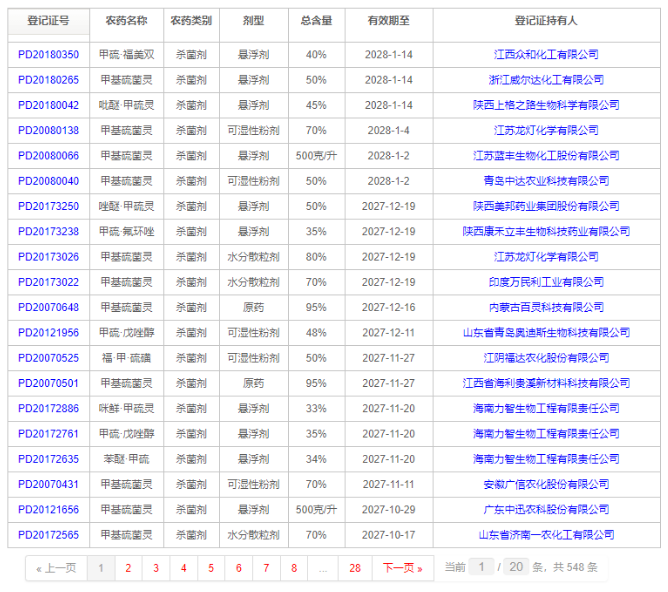Open holder link 浙江威尔达化工有限公司
668x592 pixels.
pyautogui.click(x=546, y=80)
